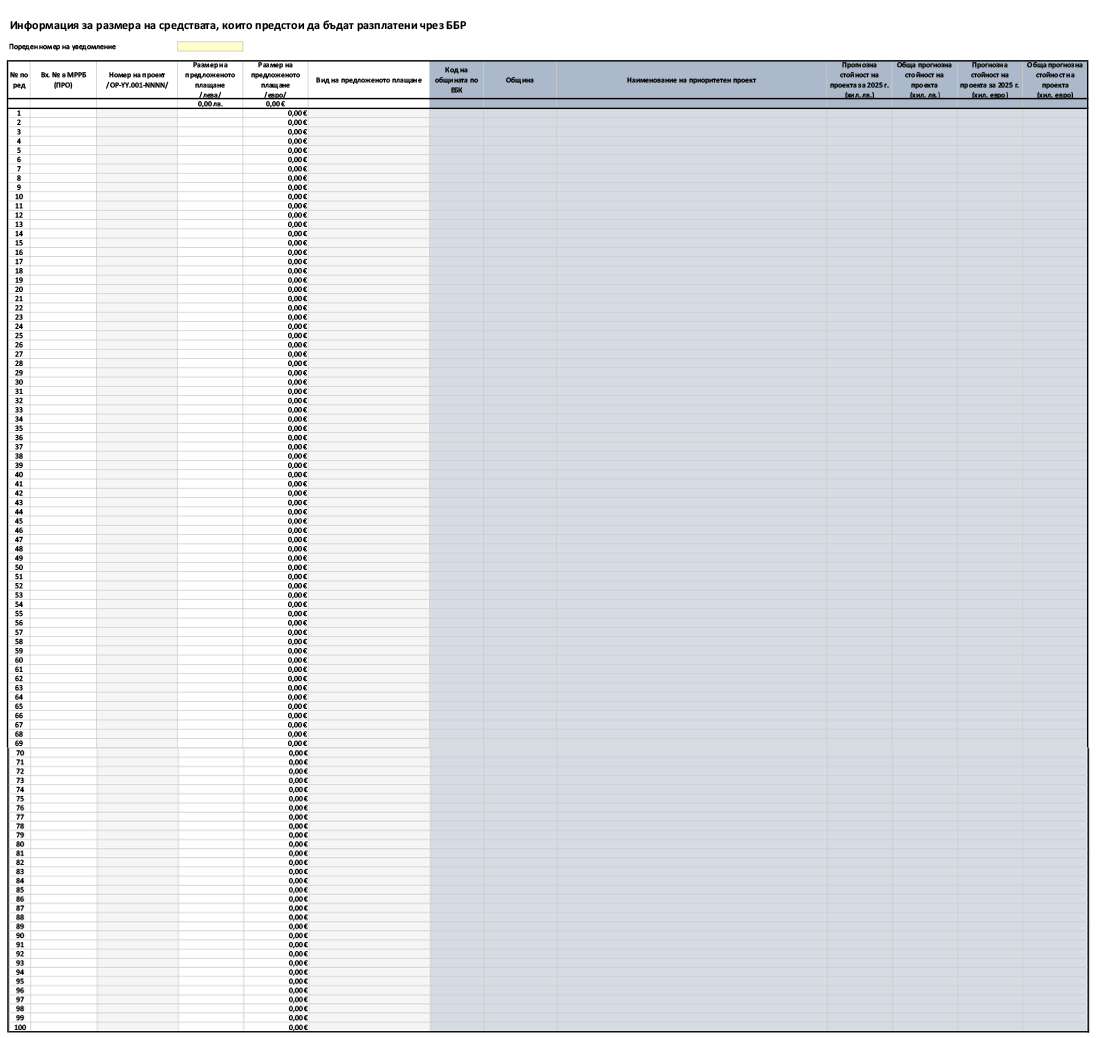Select the 'Наименование на приоритетен проект' header

click(x=690, y=80)
